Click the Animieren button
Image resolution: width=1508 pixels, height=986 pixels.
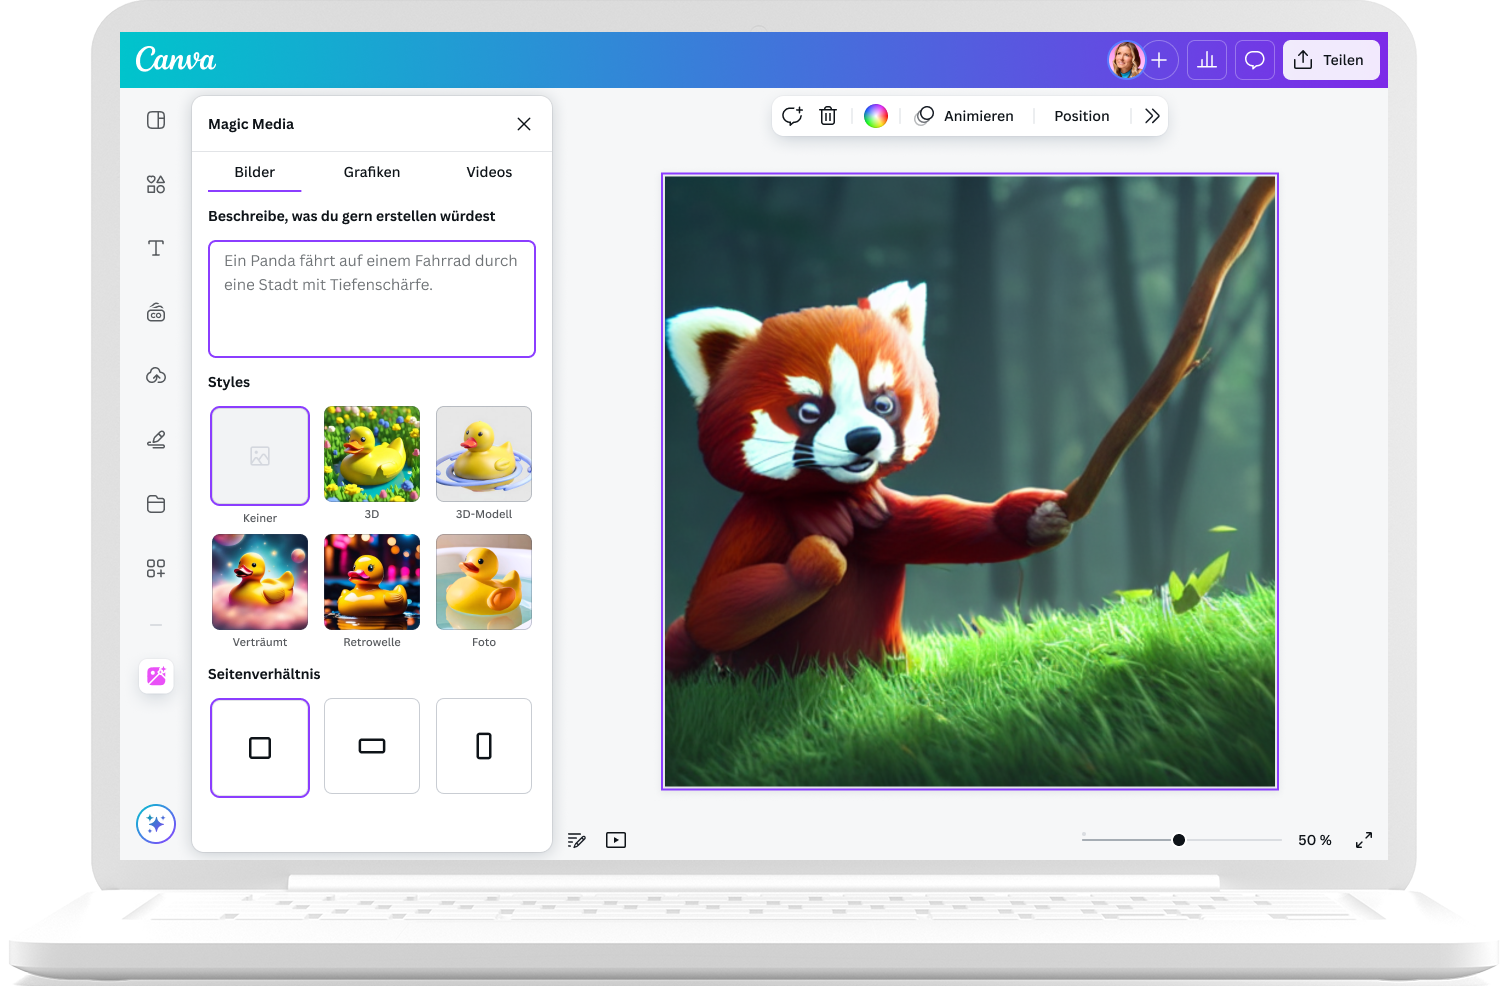point(965,116)
